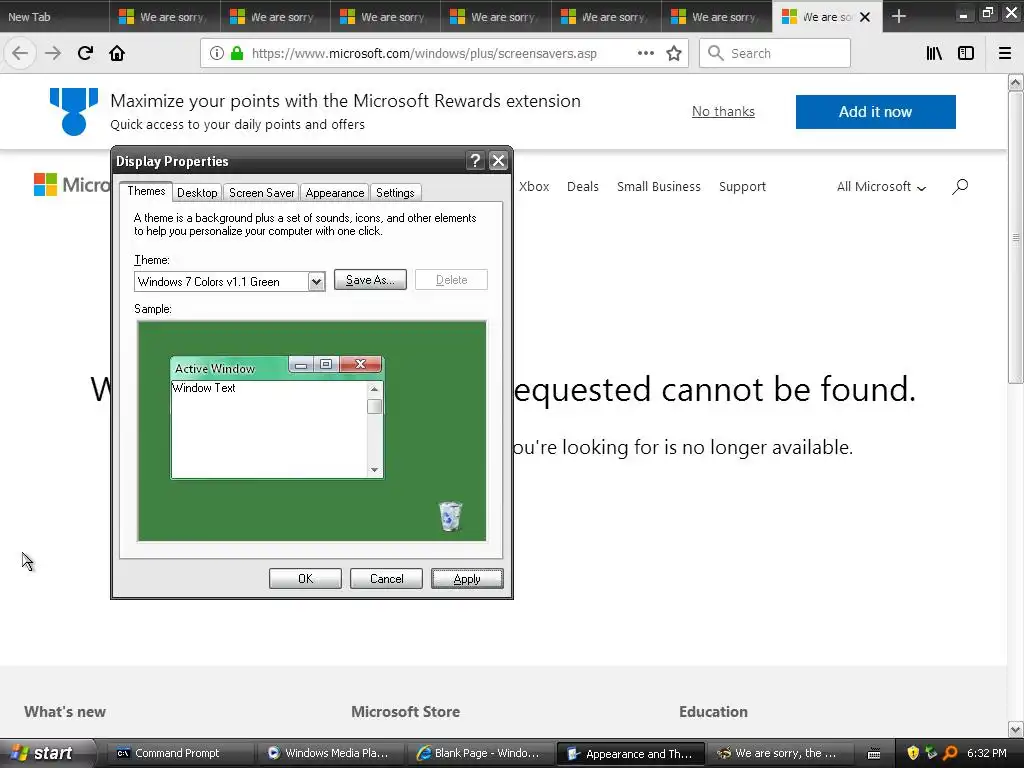Toggle the Firefox sidebar icon
Screen dimensions: 1024x768
[x=966, y=54]
